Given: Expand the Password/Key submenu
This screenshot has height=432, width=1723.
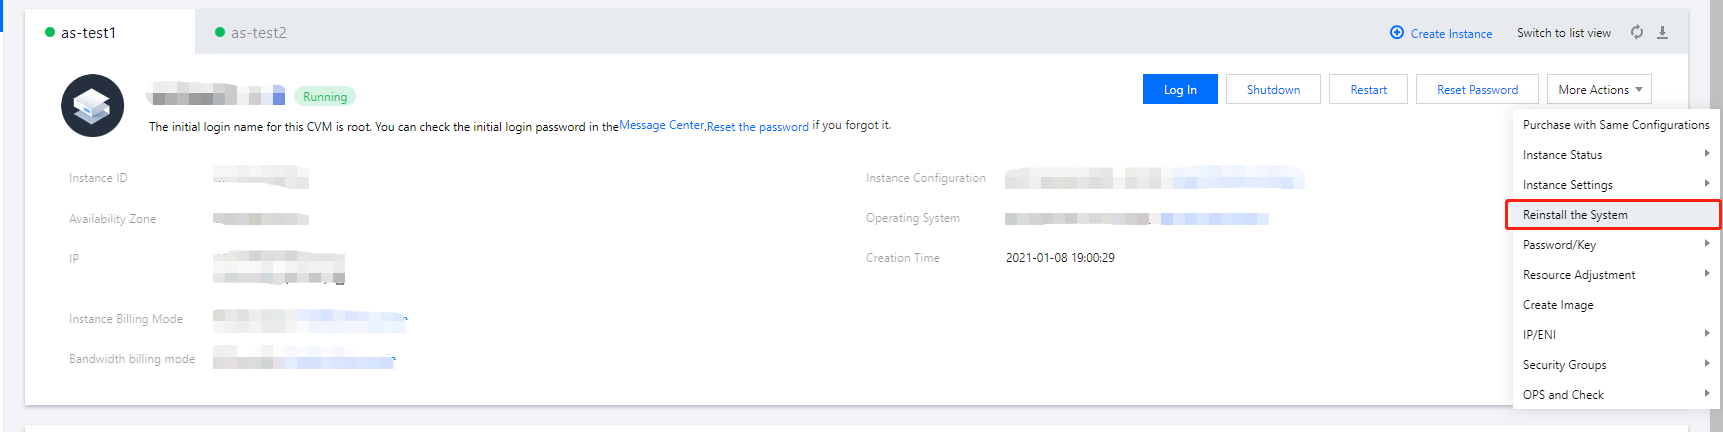Looking at the screenshot, I should [1615, 245].
